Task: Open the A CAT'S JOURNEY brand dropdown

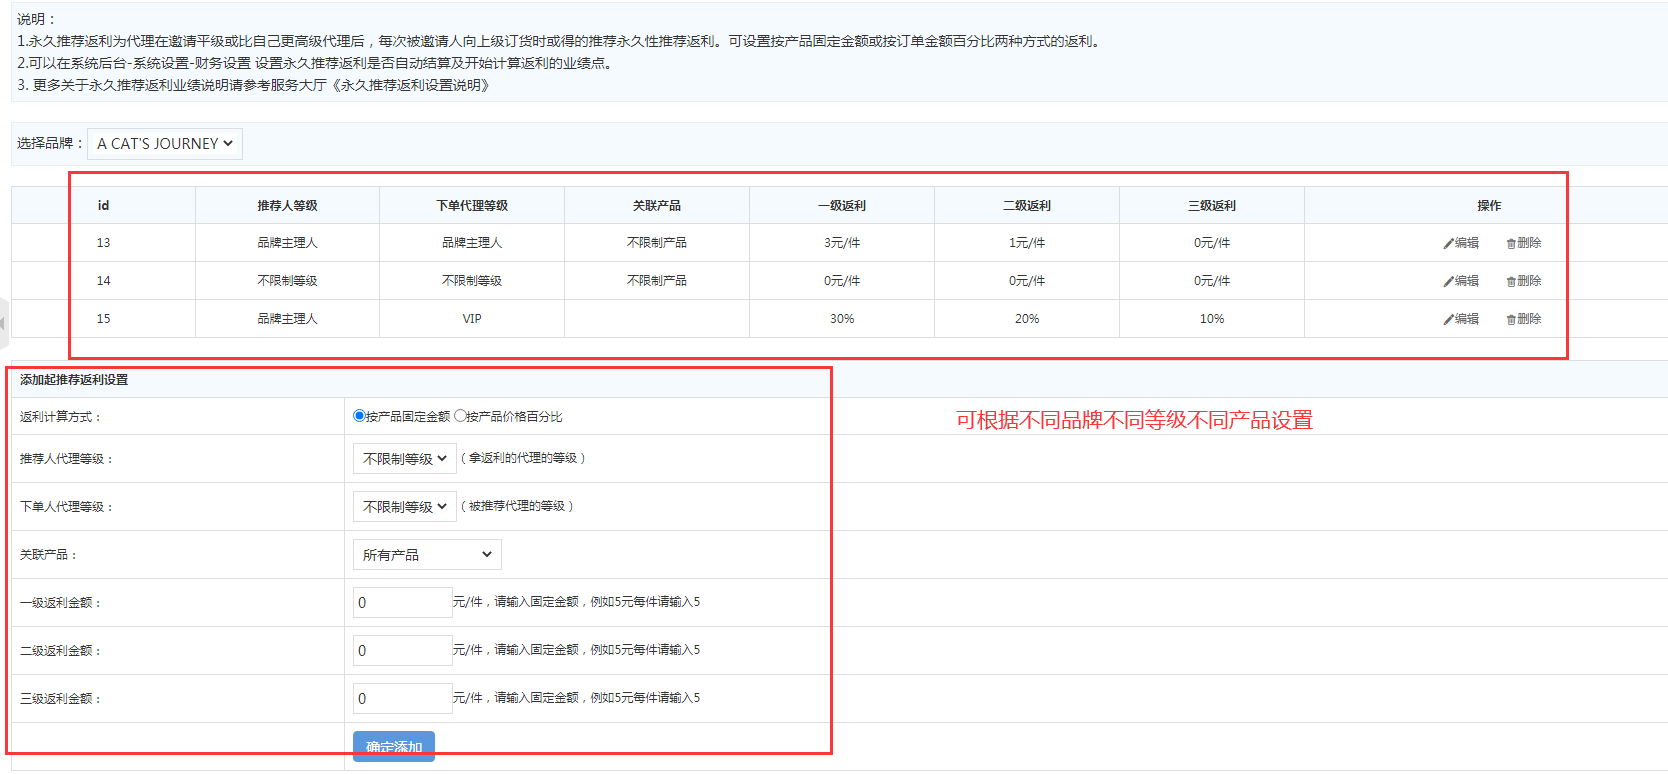Action: tap(165, 144)
